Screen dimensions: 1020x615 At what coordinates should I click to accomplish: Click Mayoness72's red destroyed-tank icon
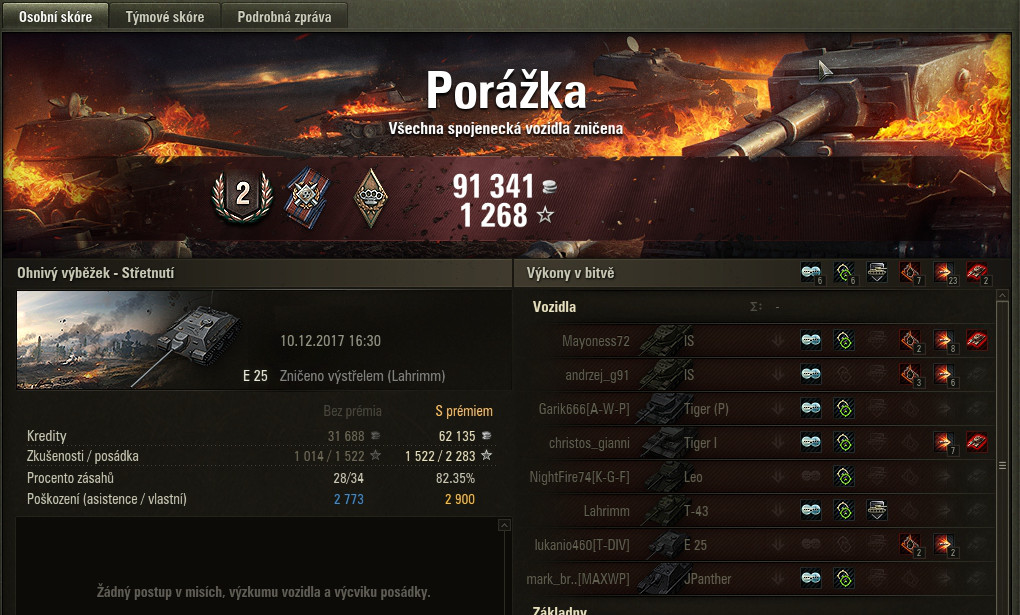point(977,340)
